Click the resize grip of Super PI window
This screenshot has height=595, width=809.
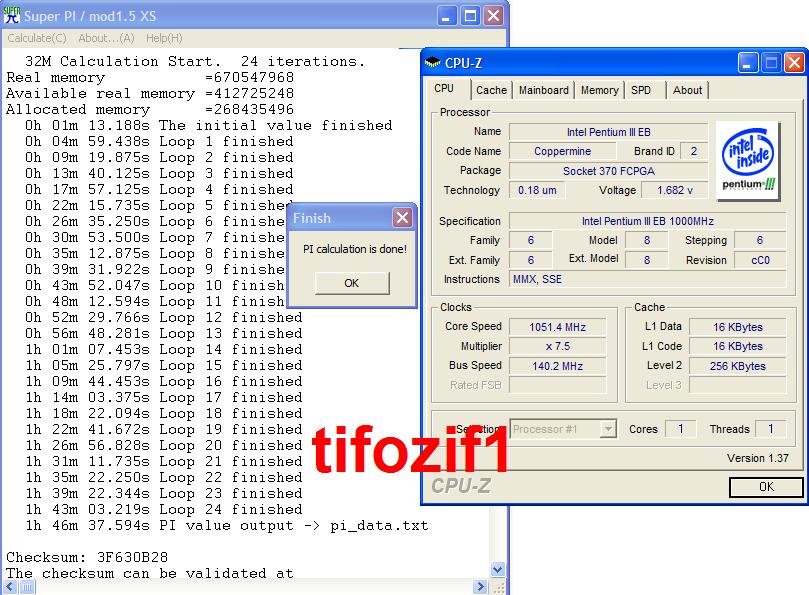click(498, 587)
